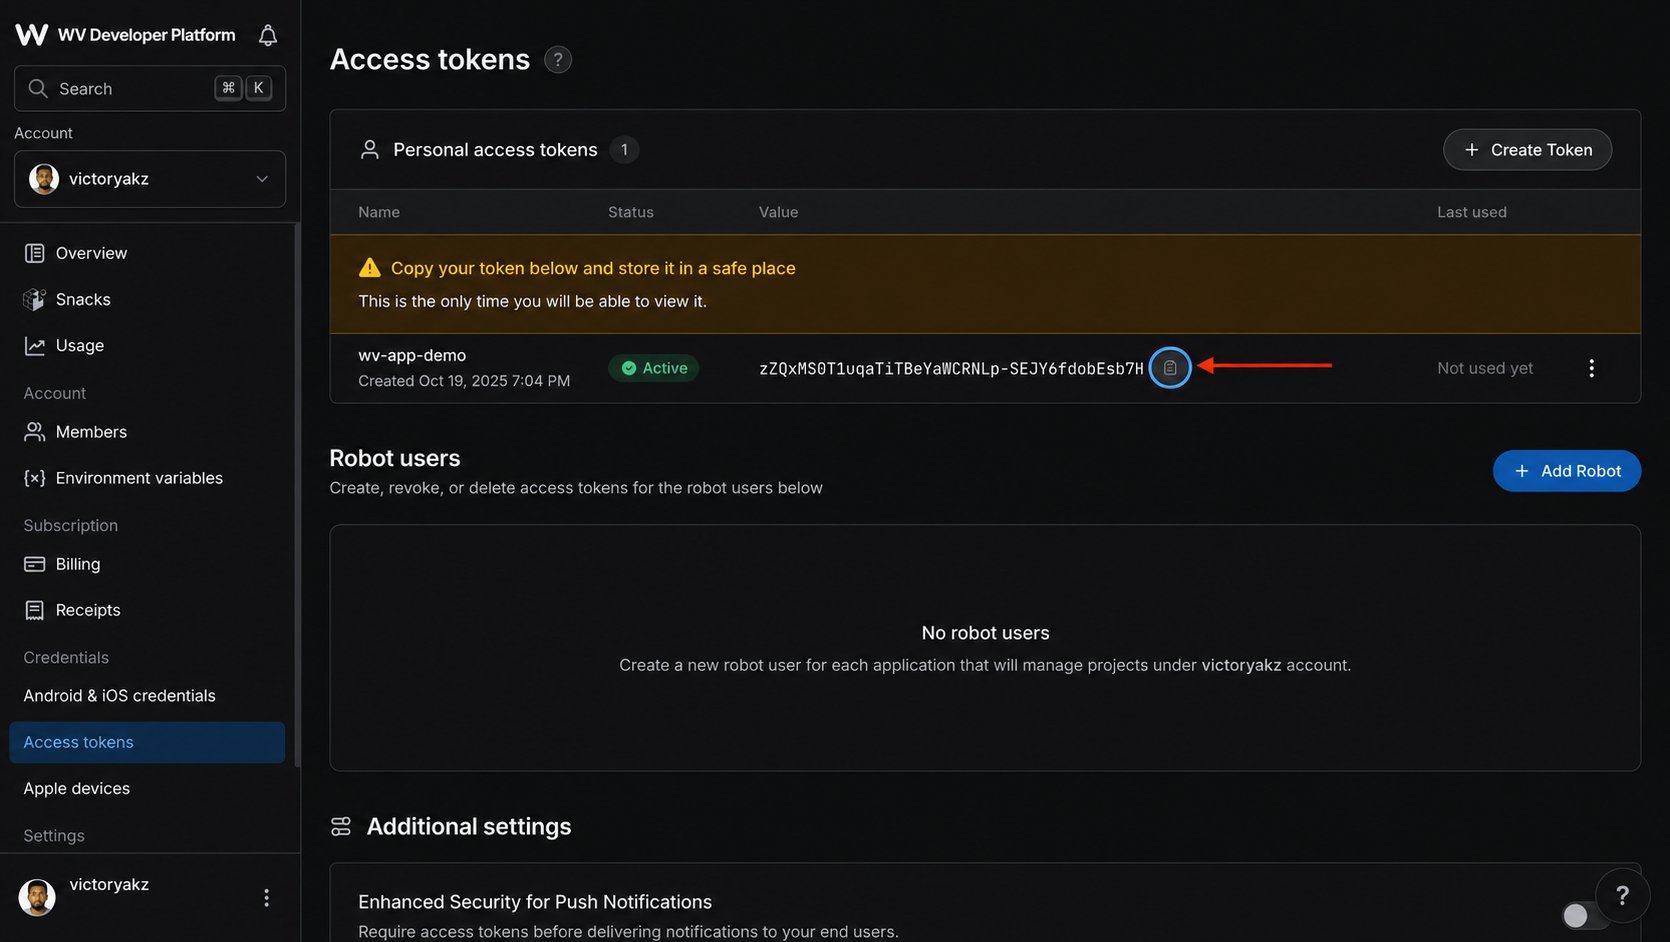Open help icon next to Access tokens
Viewport: 1670px width, 942px height.
click(558, 60)
